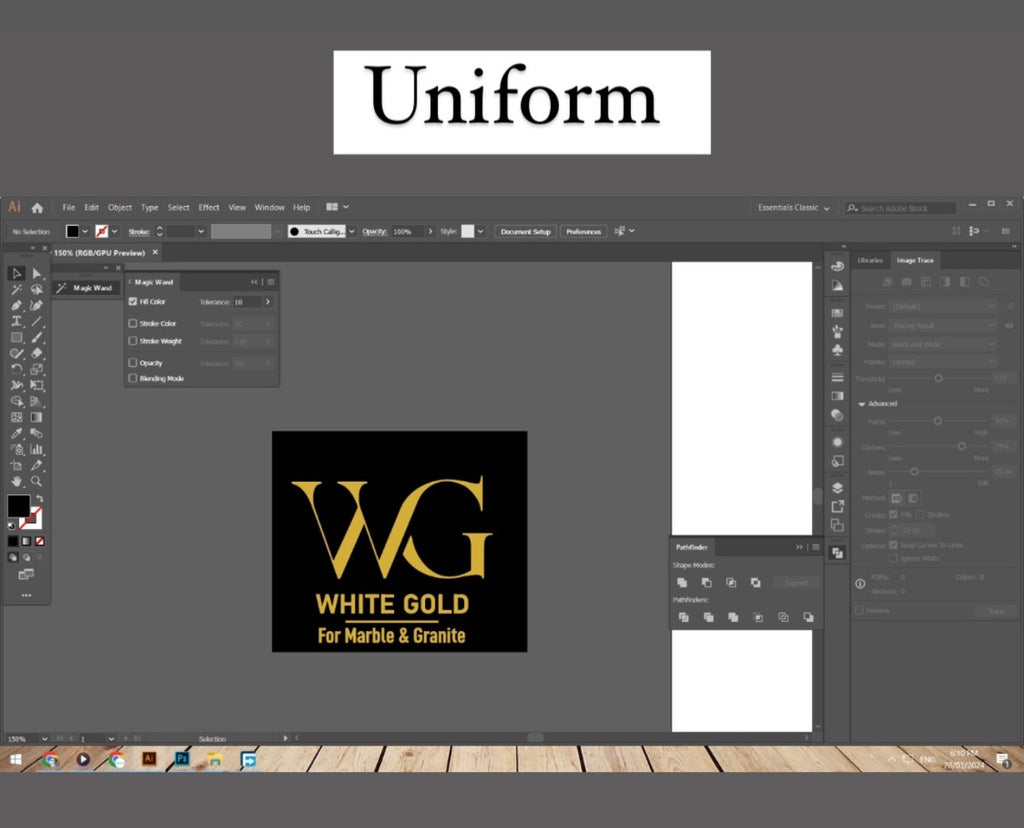Viewport: 1024px width, 828px height.
Task: Click the Fill Color Tolerance input field
Action: click(247, 302)
